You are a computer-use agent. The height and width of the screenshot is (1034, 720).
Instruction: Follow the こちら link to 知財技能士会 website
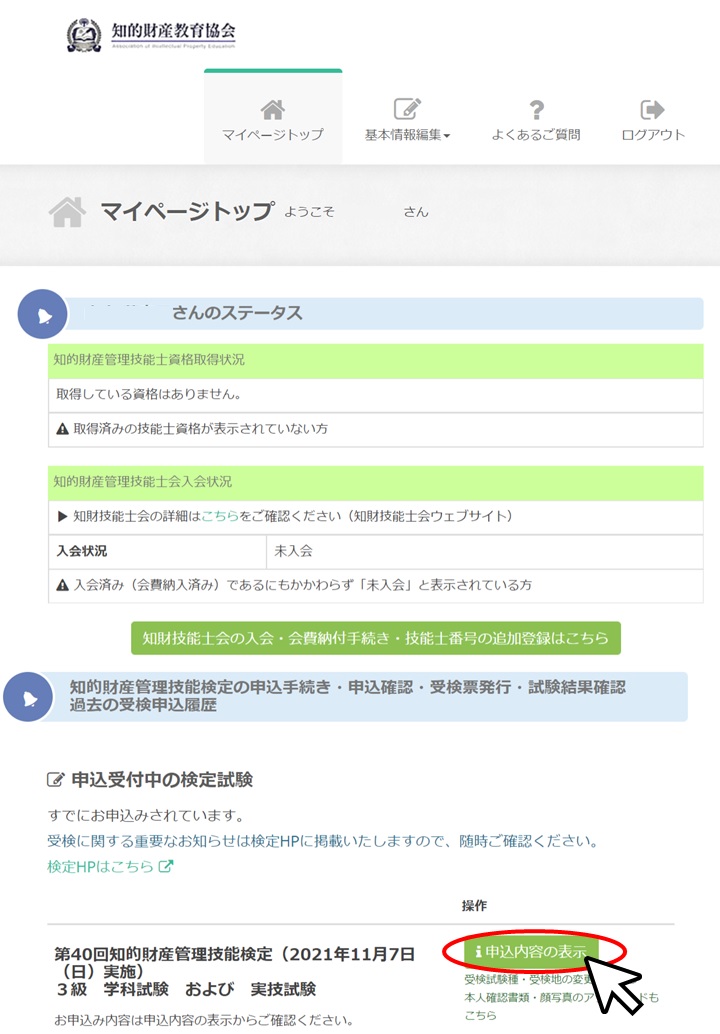coord(220,516)
